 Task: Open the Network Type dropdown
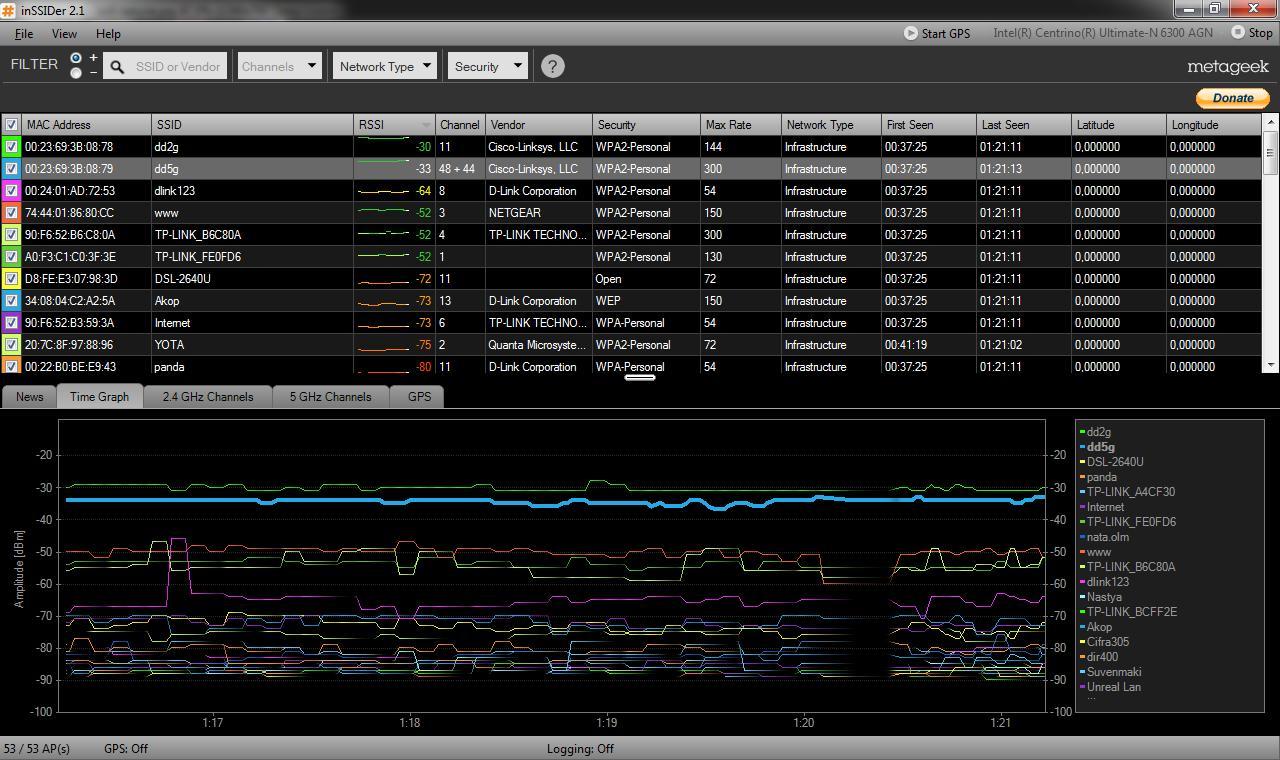click(385, 67)
